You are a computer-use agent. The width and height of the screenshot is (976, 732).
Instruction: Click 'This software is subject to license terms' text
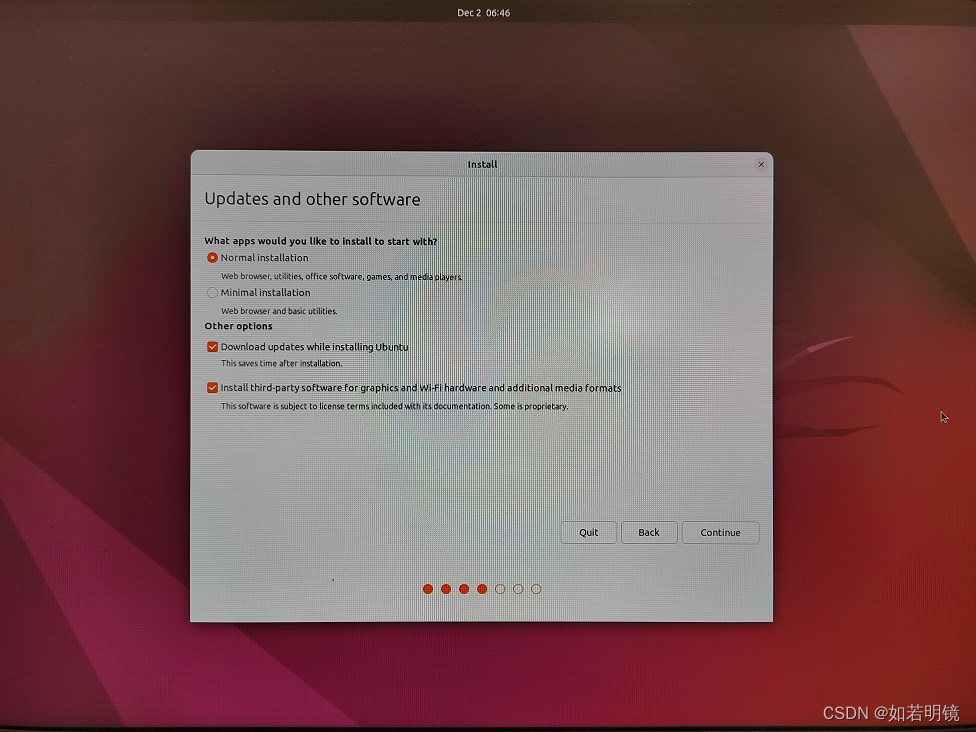pos(394,406)
